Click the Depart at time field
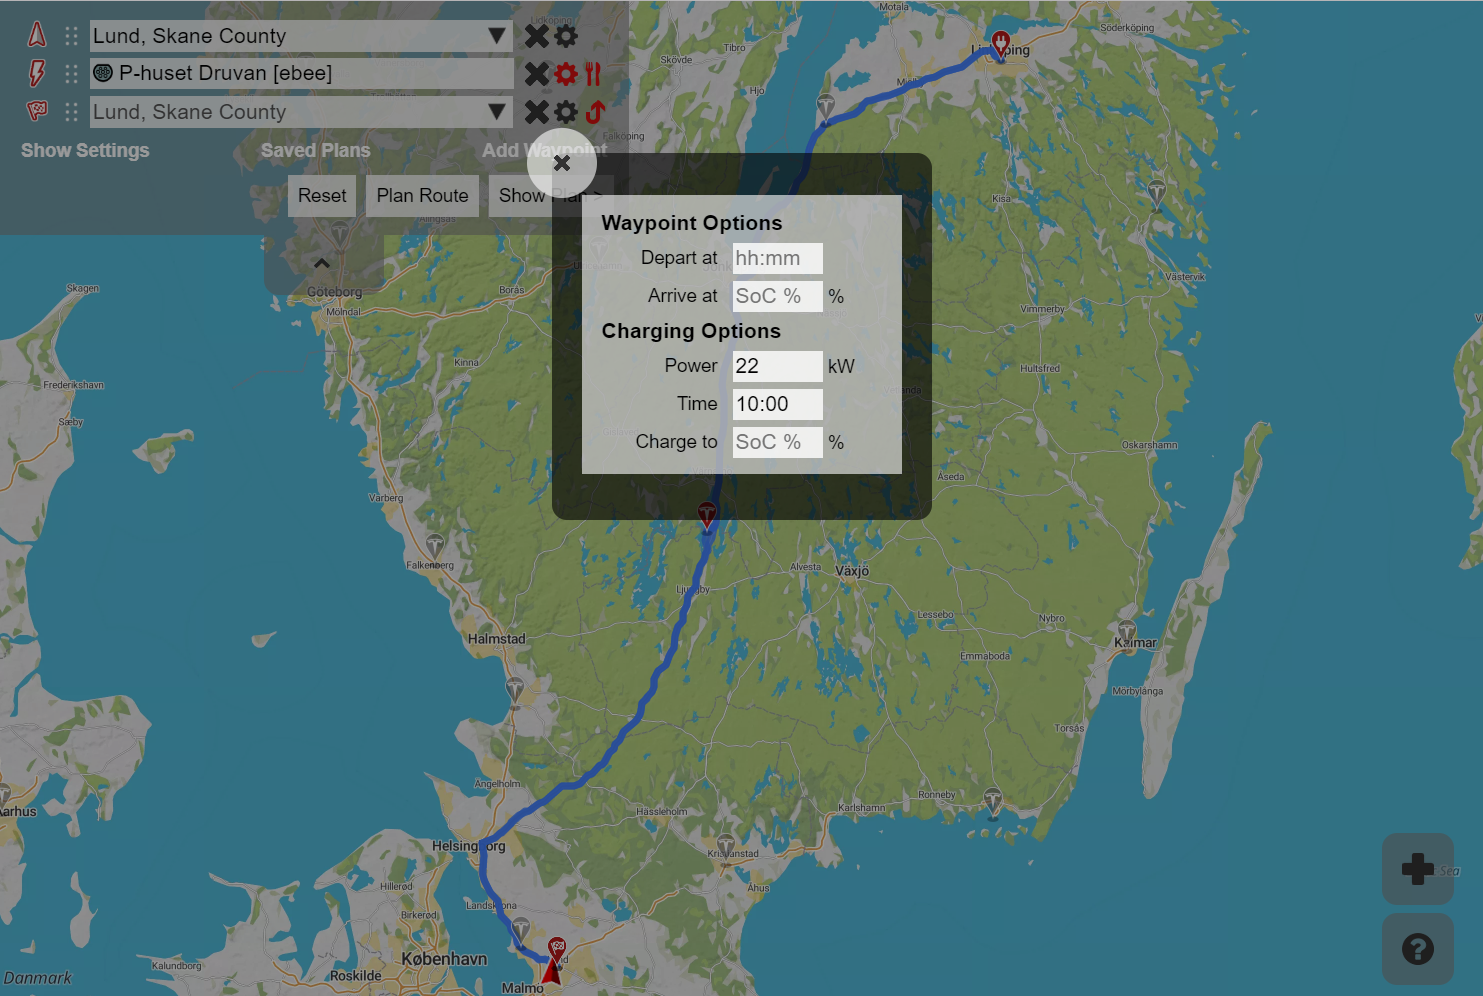This screenshot has height=996, width=1483. coord(777,258)
